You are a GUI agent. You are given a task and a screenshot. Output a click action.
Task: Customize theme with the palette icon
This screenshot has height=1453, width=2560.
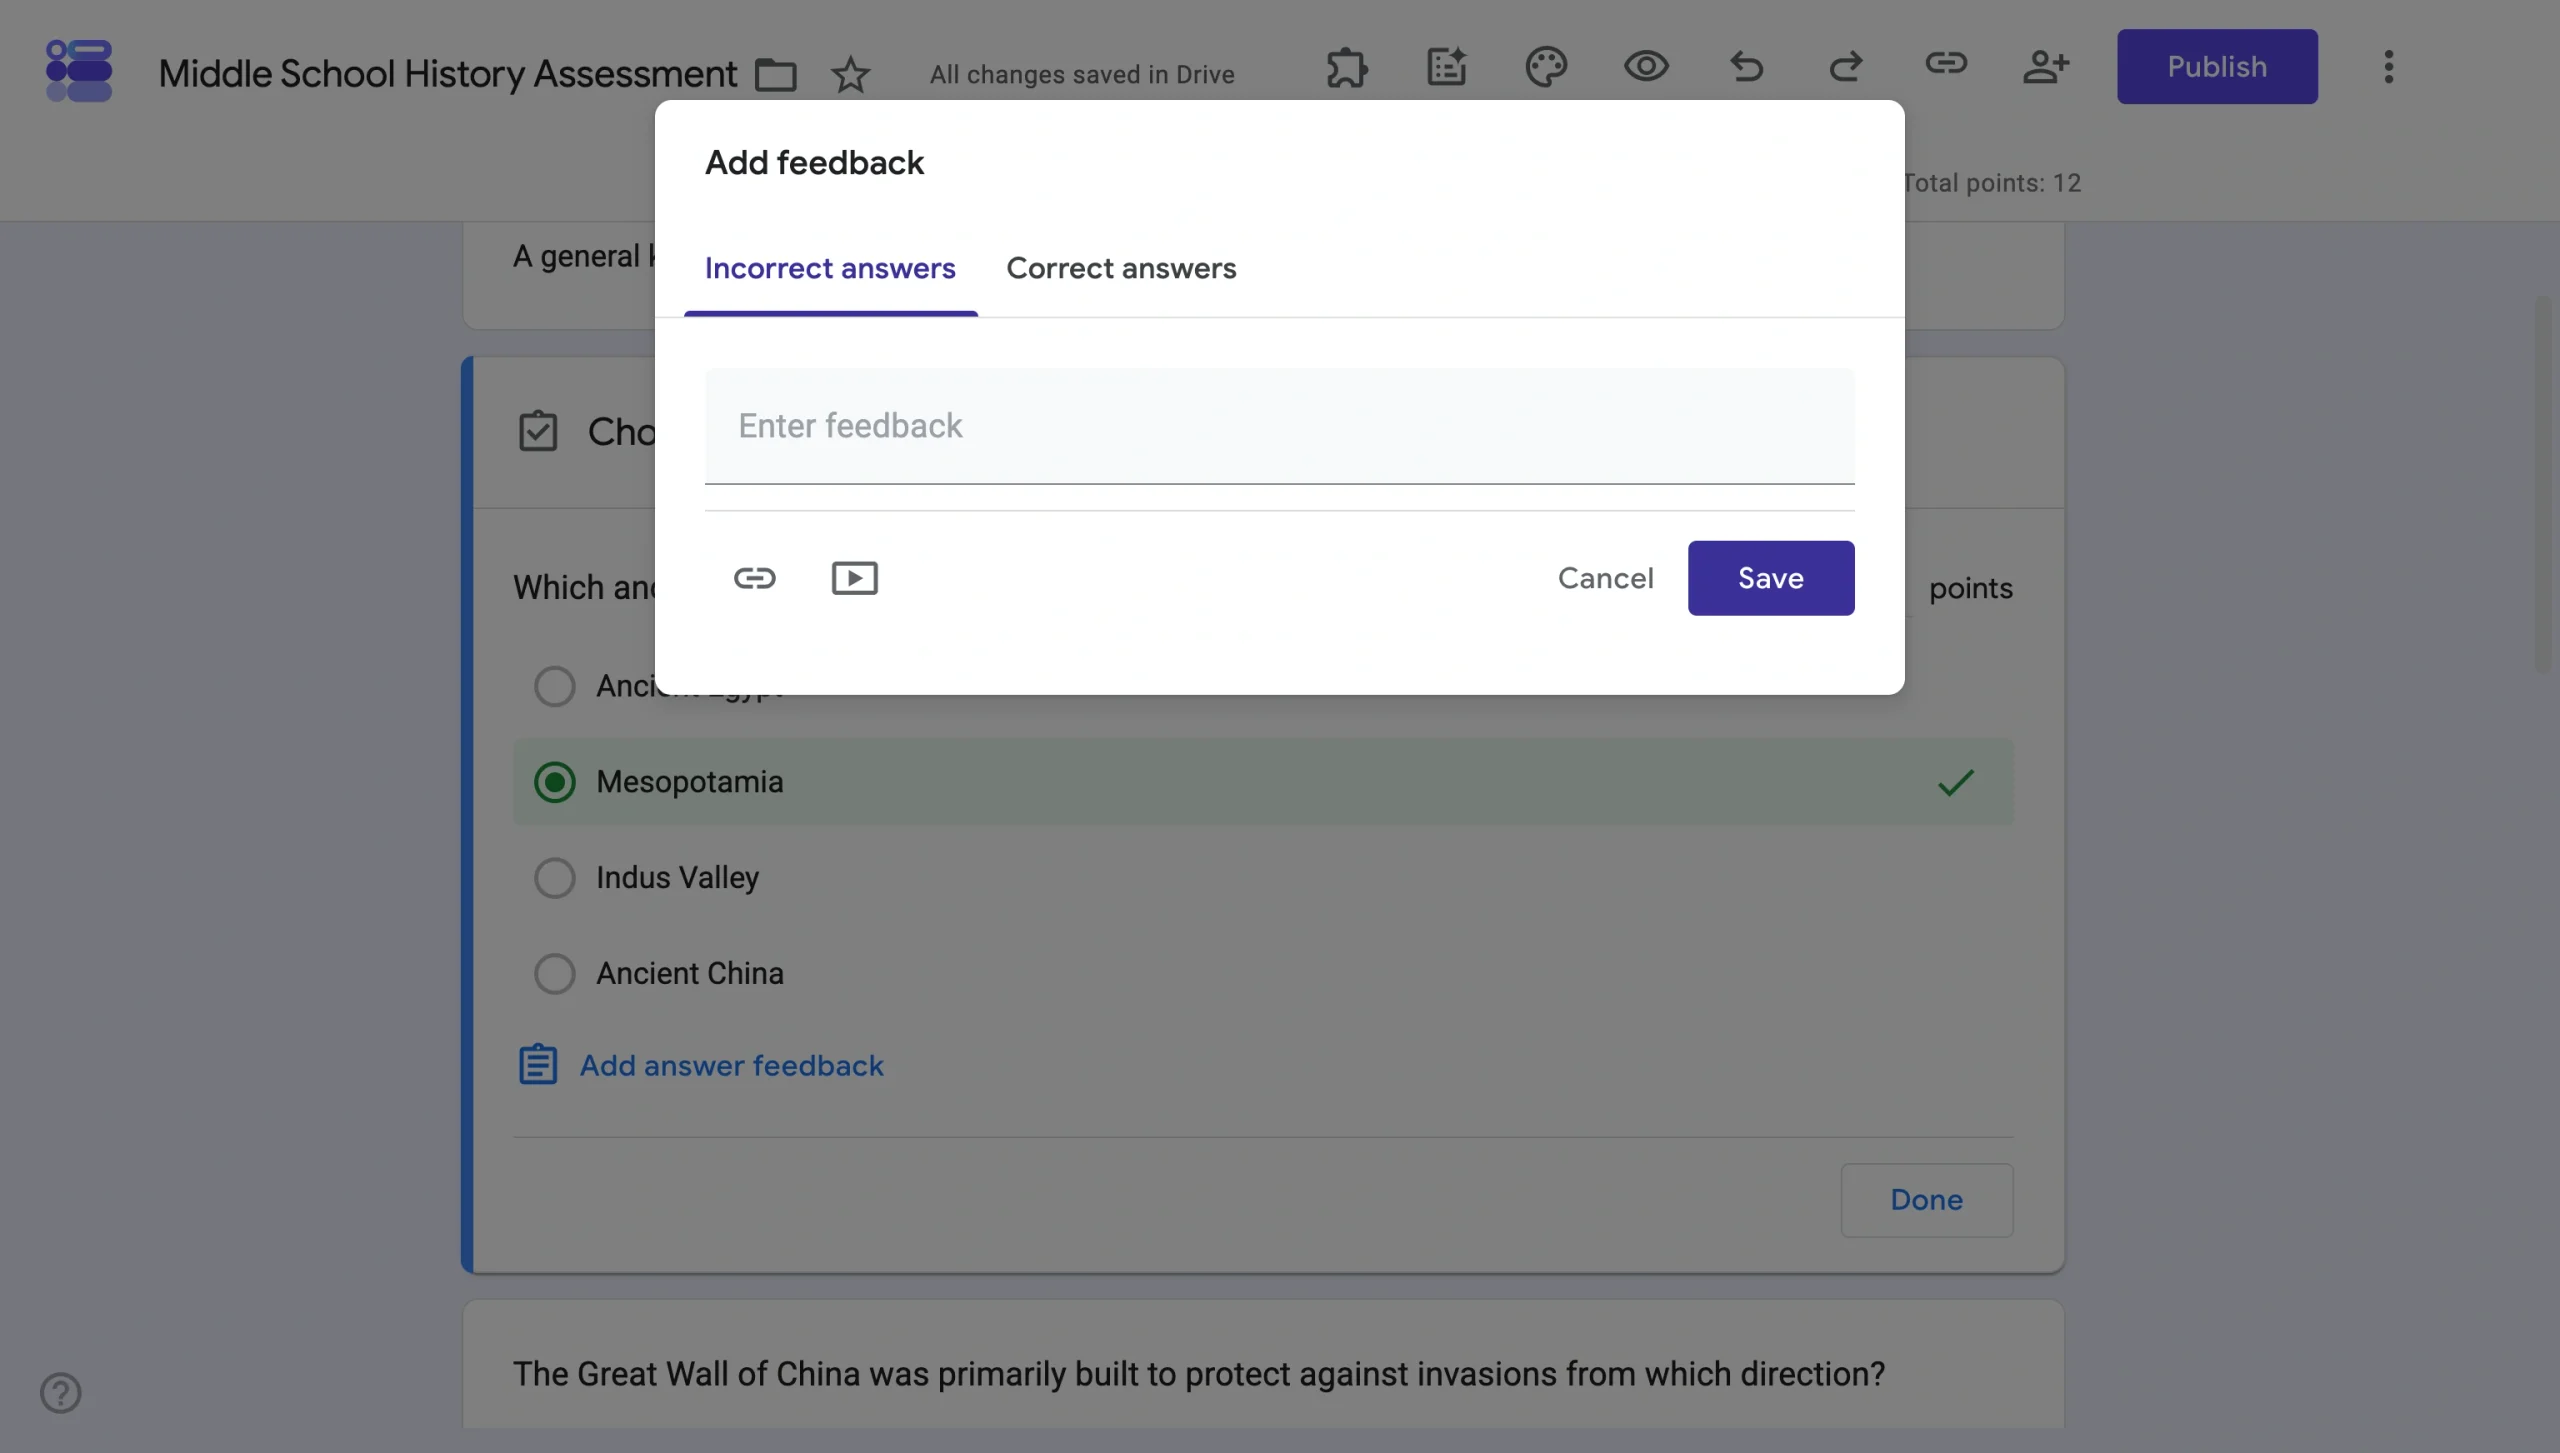[1546, 67]
